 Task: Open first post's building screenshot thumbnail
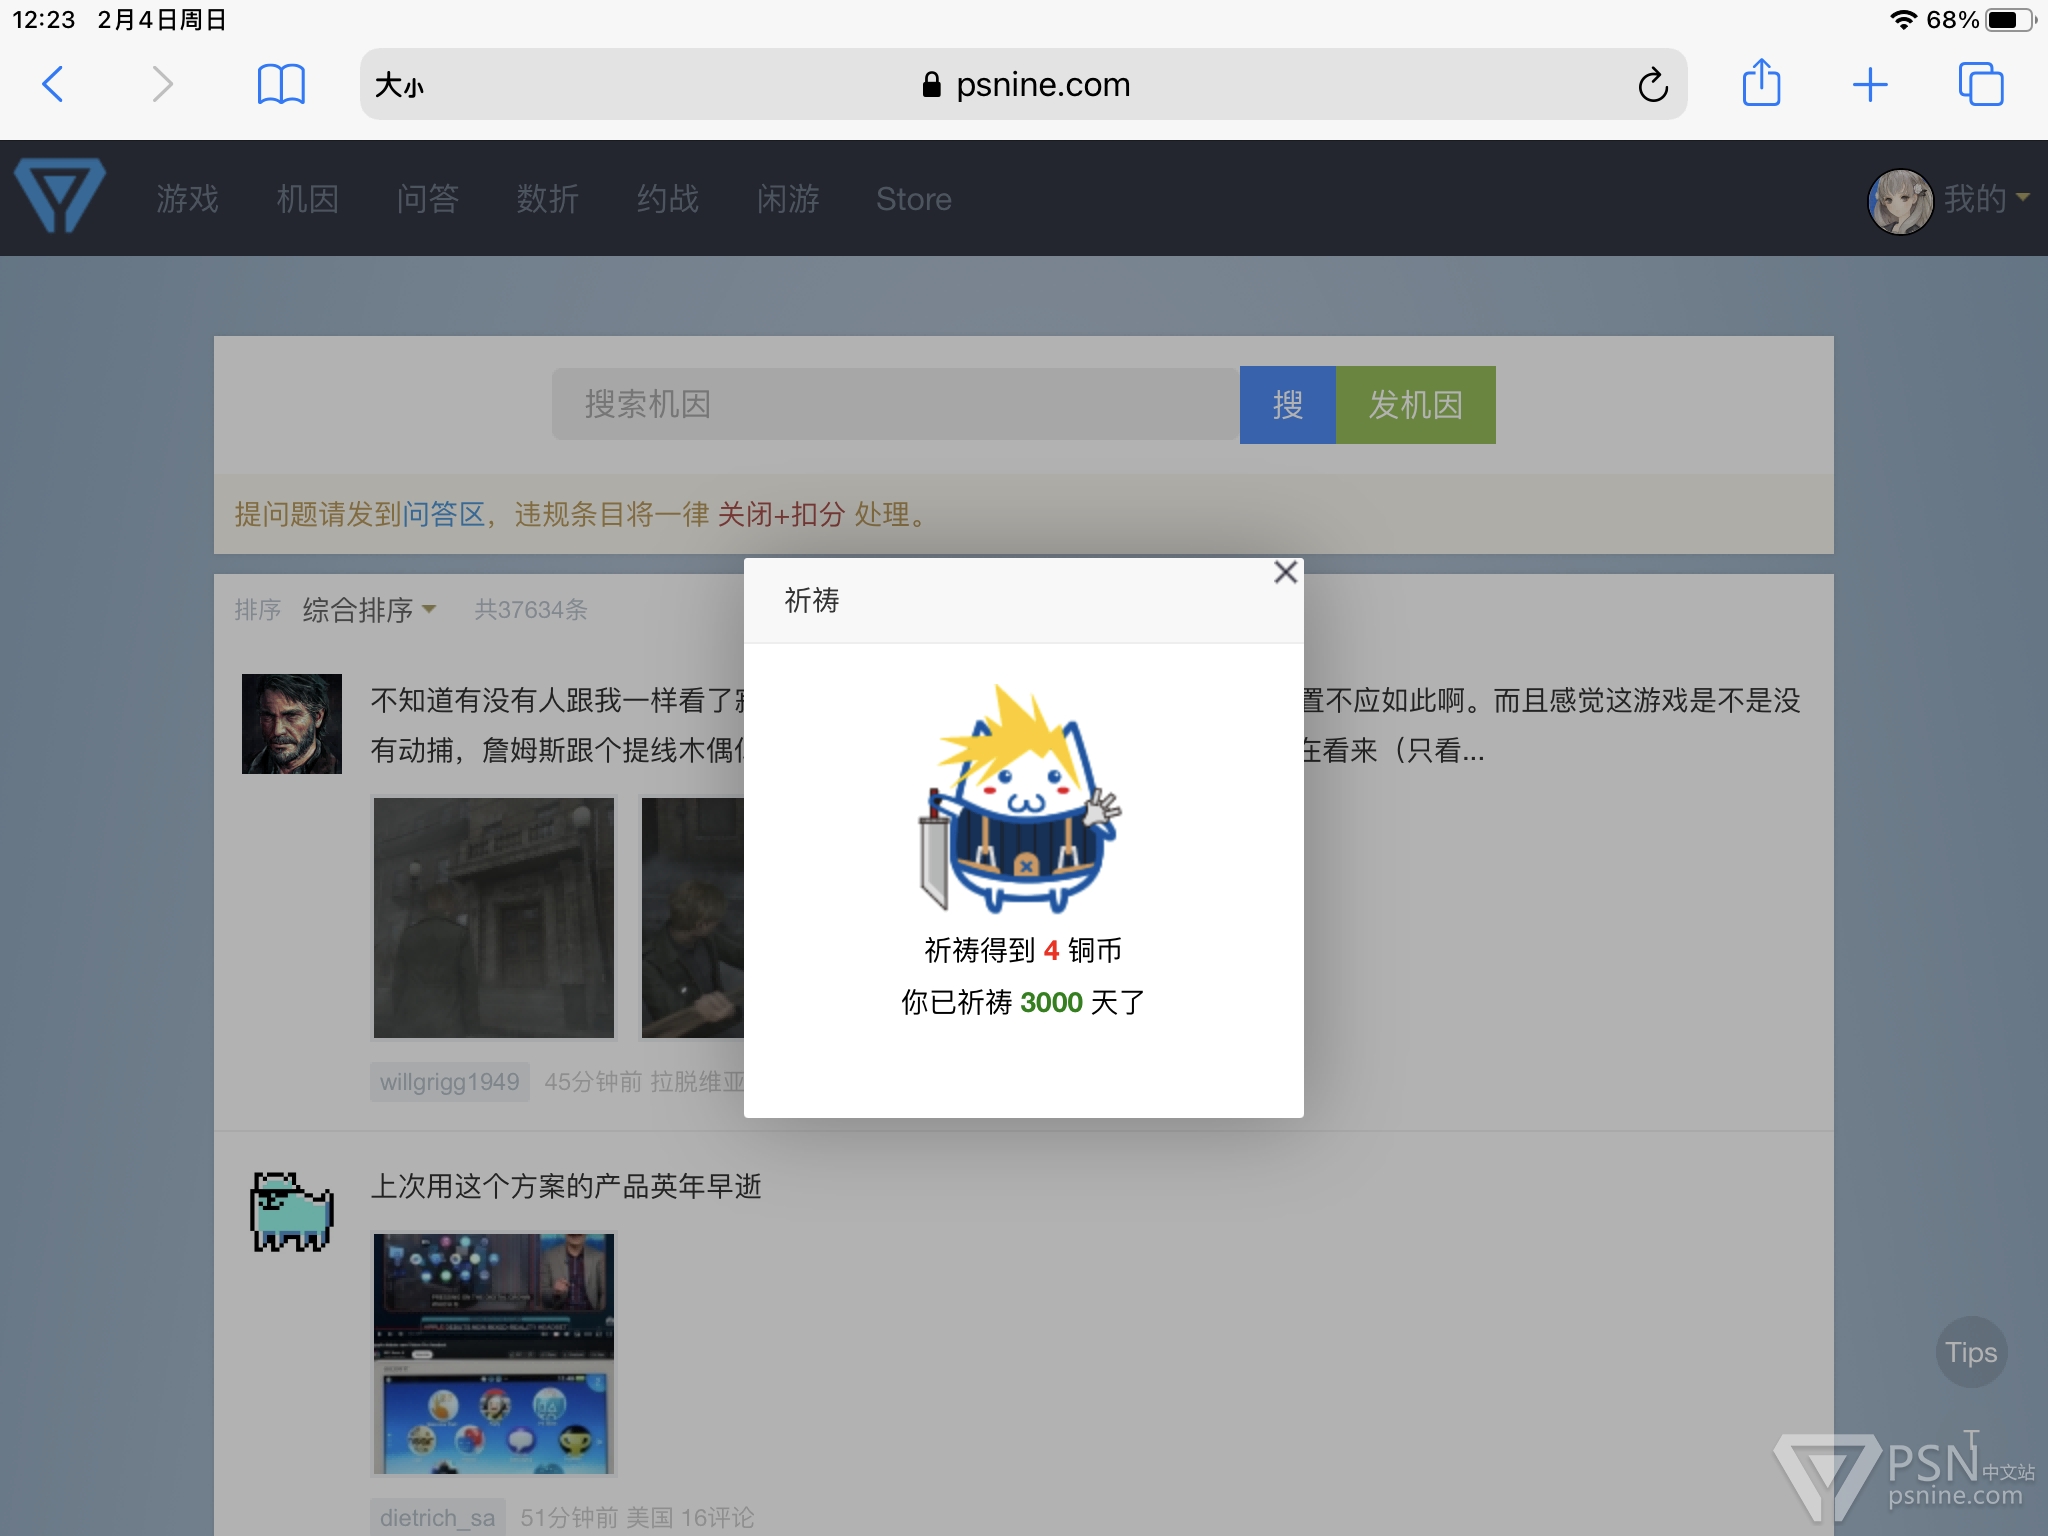pyautogui.click(x=493, y=917)
